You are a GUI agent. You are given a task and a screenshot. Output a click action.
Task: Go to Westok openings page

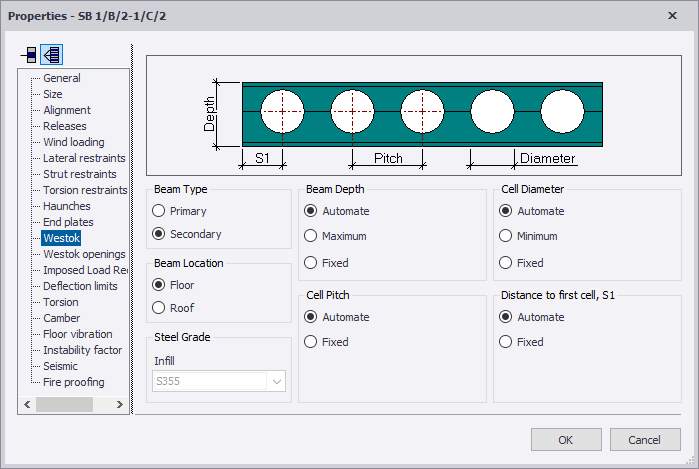click(84, 254)
